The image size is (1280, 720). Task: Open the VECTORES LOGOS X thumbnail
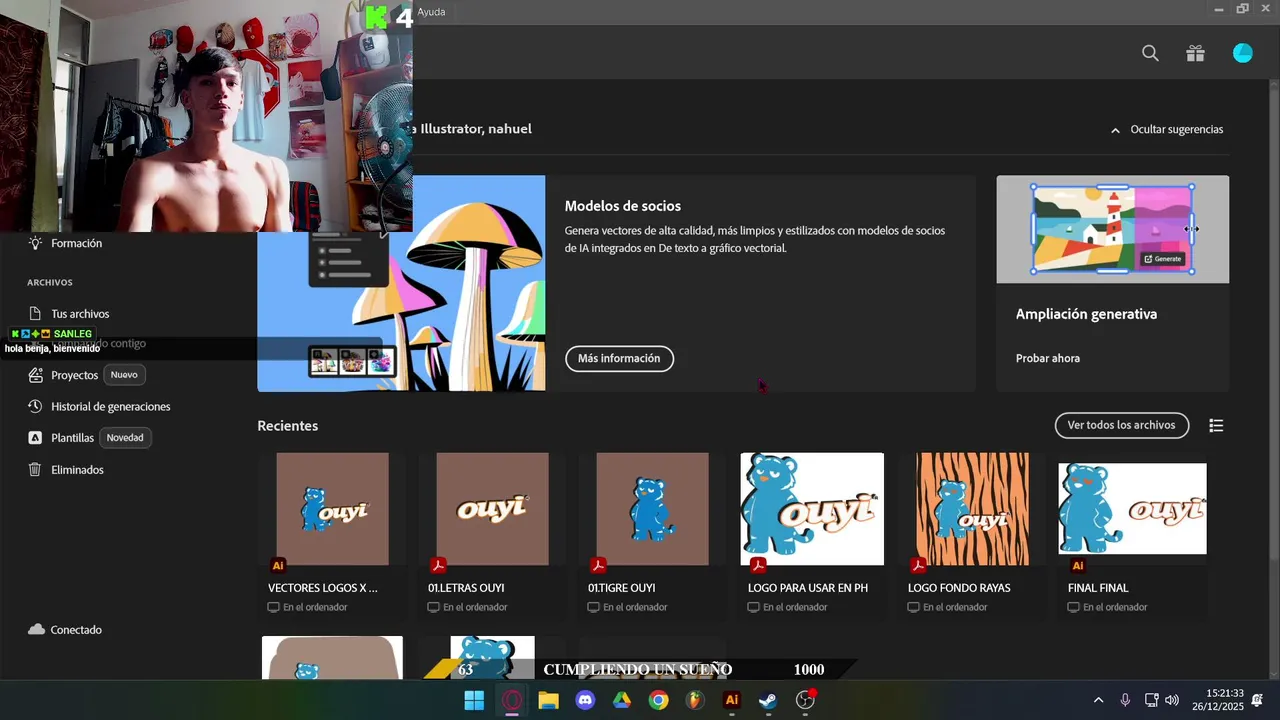(332, 509)
